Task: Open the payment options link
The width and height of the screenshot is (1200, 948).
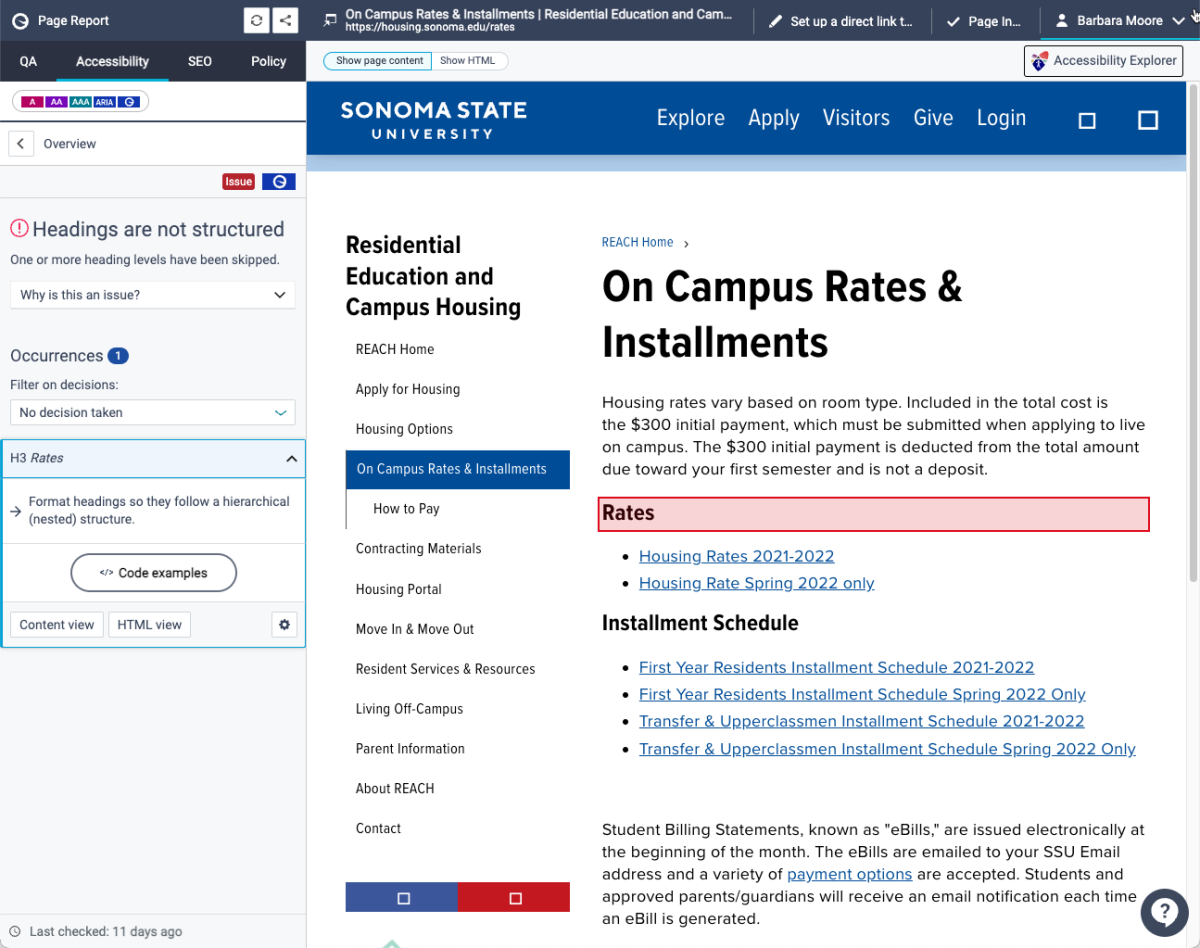Action: point(849,874)
